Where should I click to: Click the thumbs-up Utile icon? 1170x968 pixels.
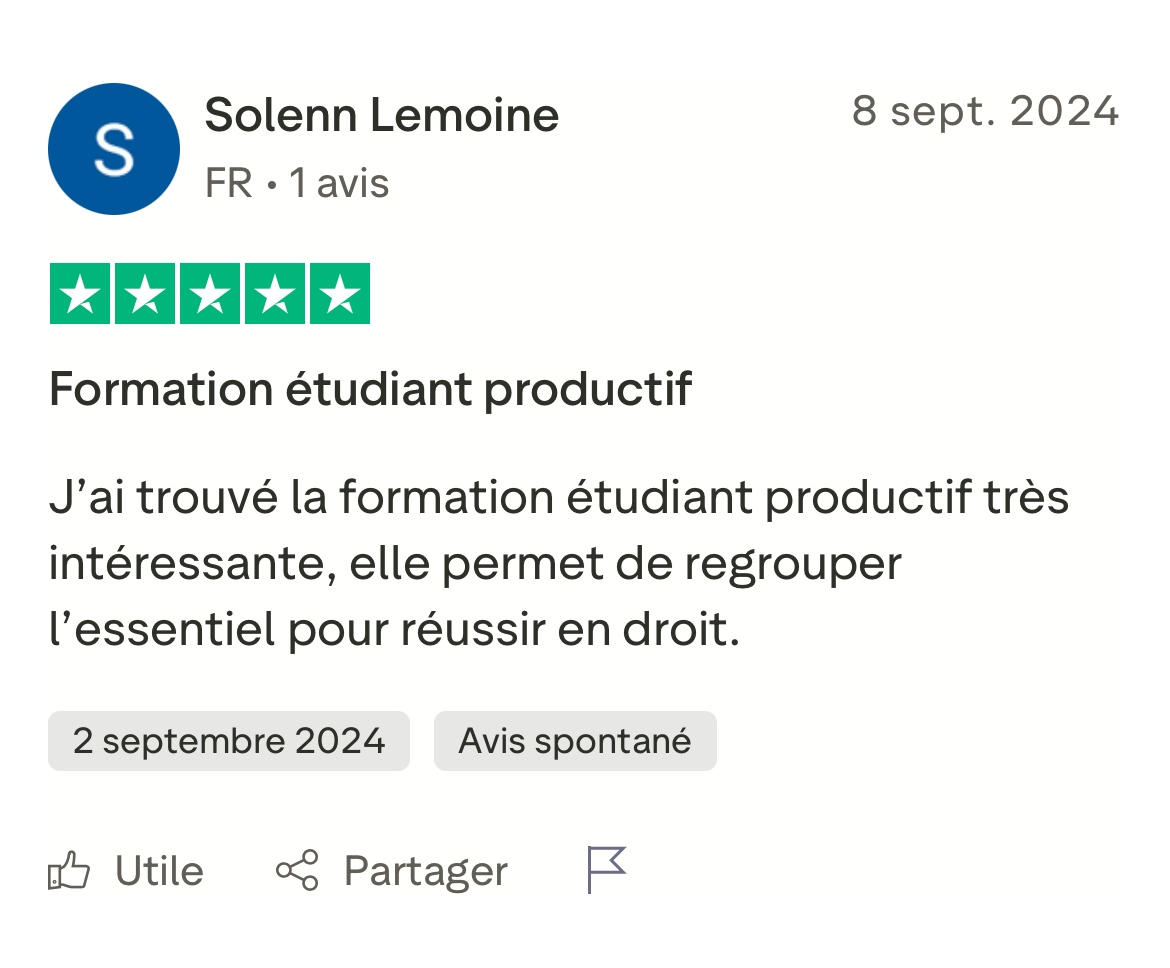[x=69, y=870]
